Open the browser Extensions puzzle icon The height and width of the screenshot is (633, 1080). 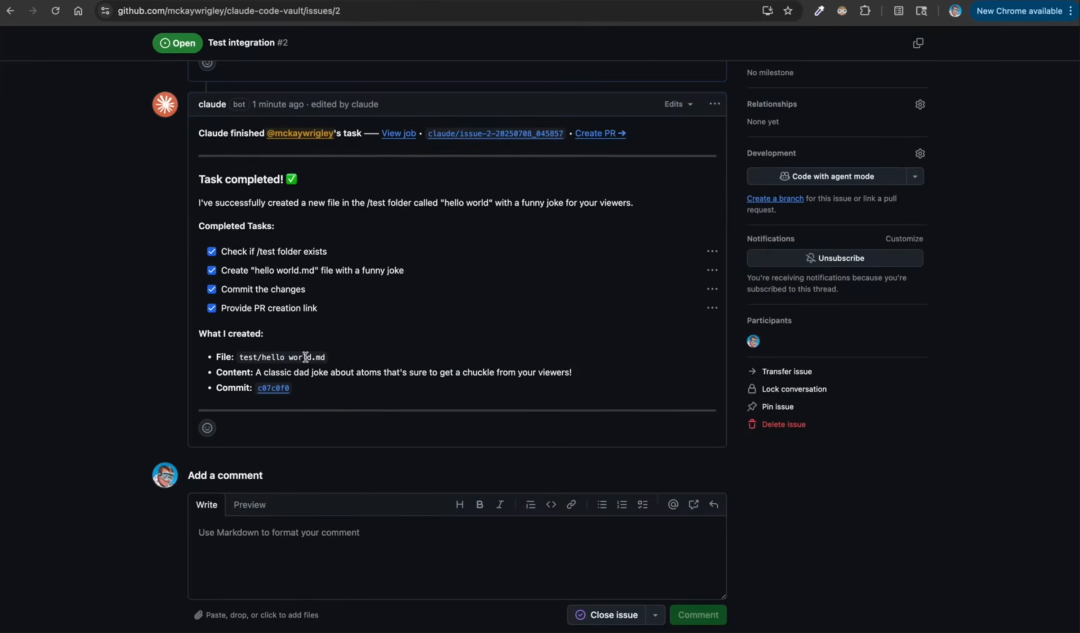[865, 11]
